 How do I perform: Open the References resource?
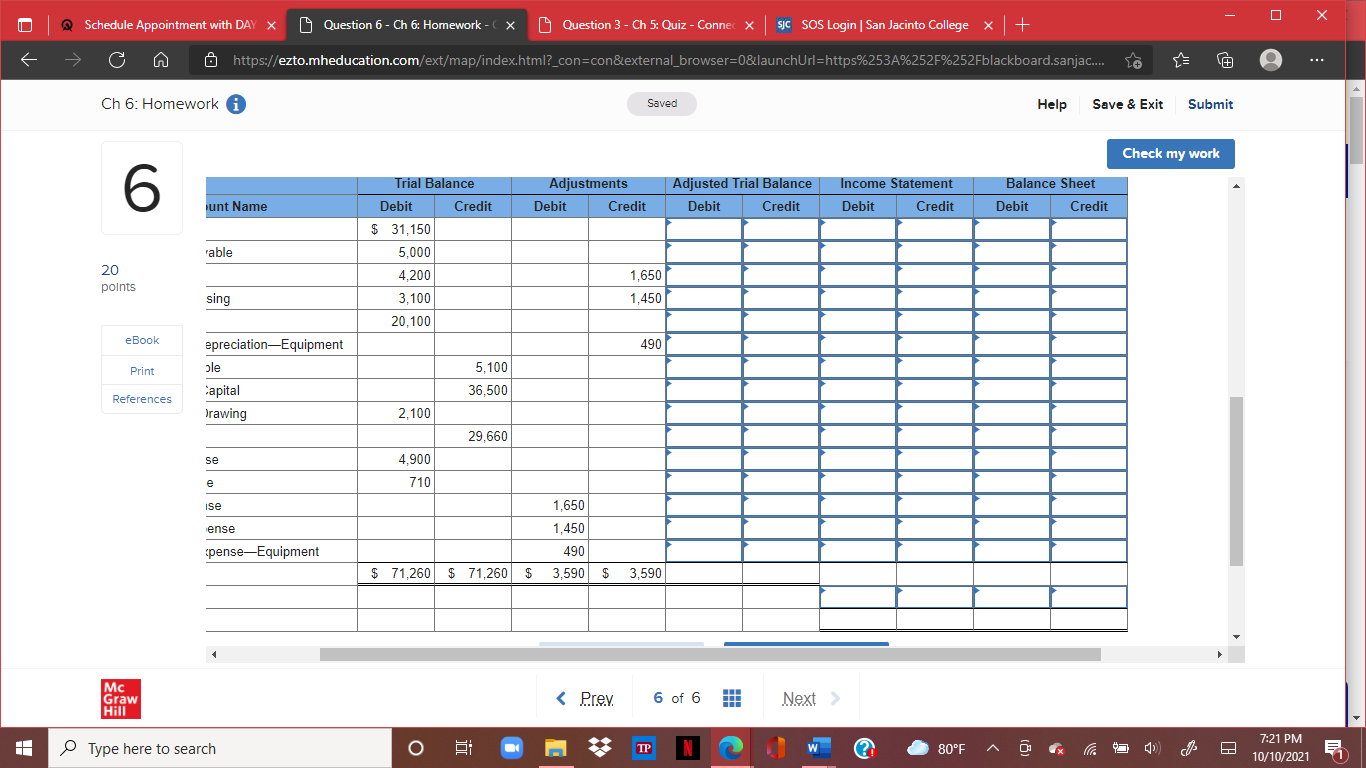(x=142, y=399)
